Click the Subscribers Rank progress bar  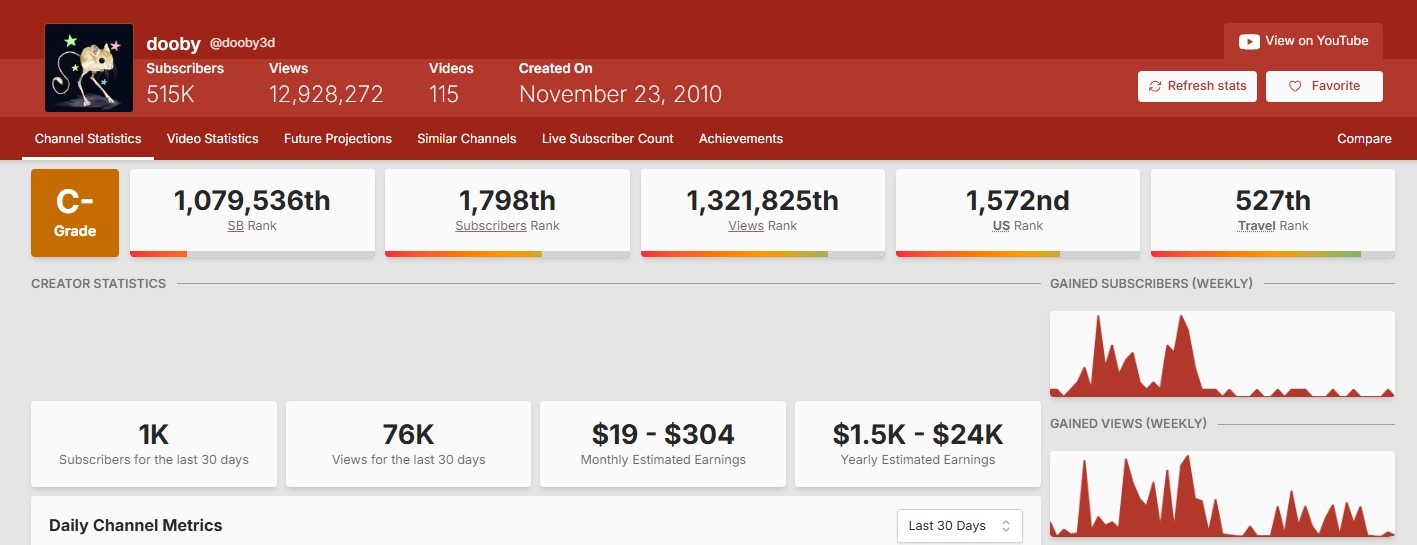507,254
